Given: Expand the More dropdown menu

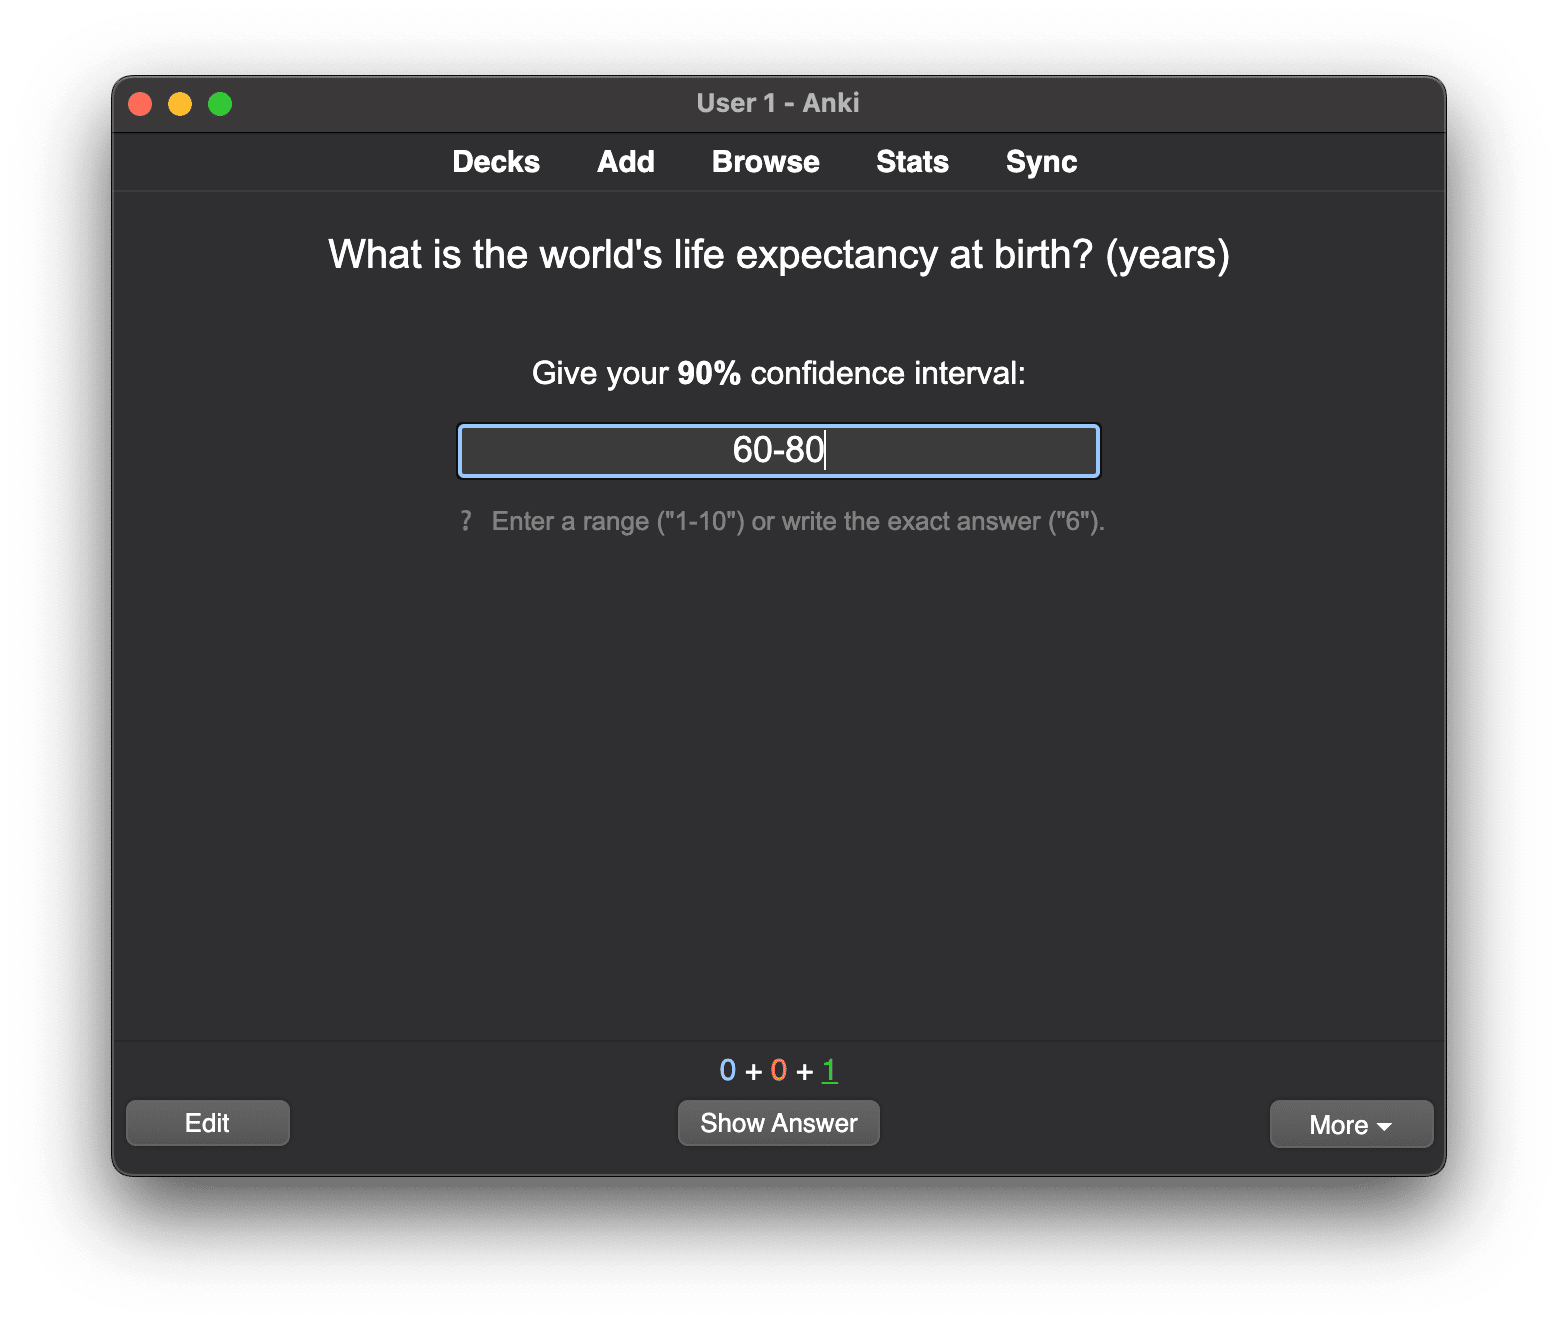Looking at the screenshot, I should pos(1351,1125).
